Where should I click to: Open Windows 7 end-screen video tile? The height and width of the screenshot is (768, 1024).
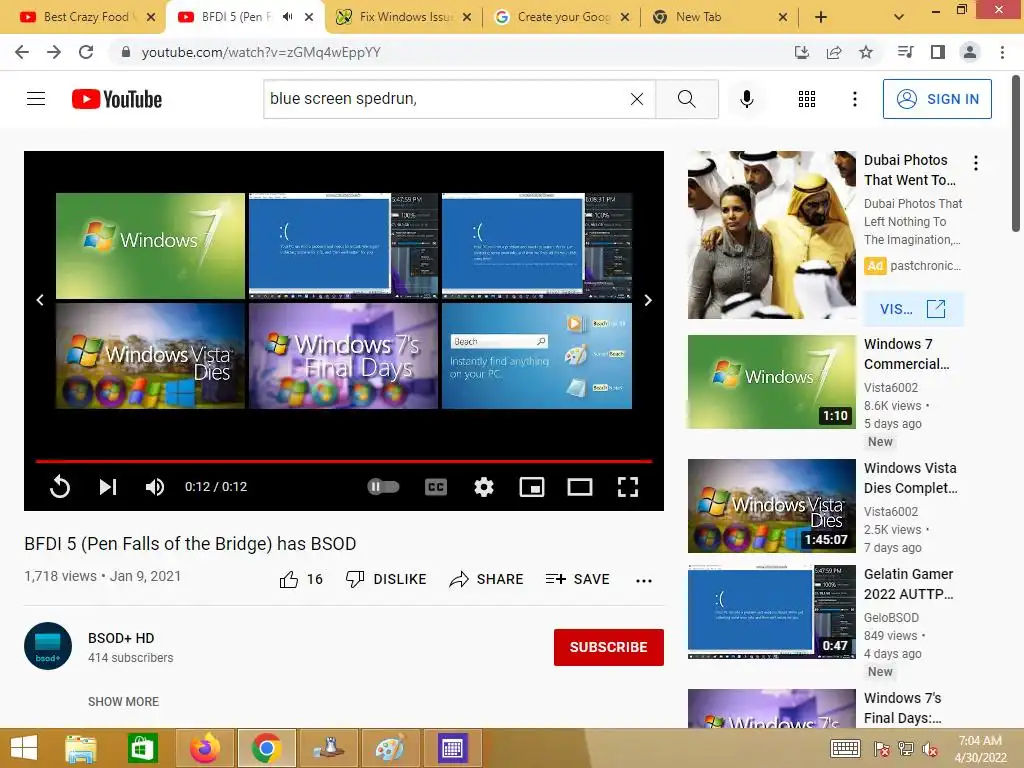[x=150, y=246]
